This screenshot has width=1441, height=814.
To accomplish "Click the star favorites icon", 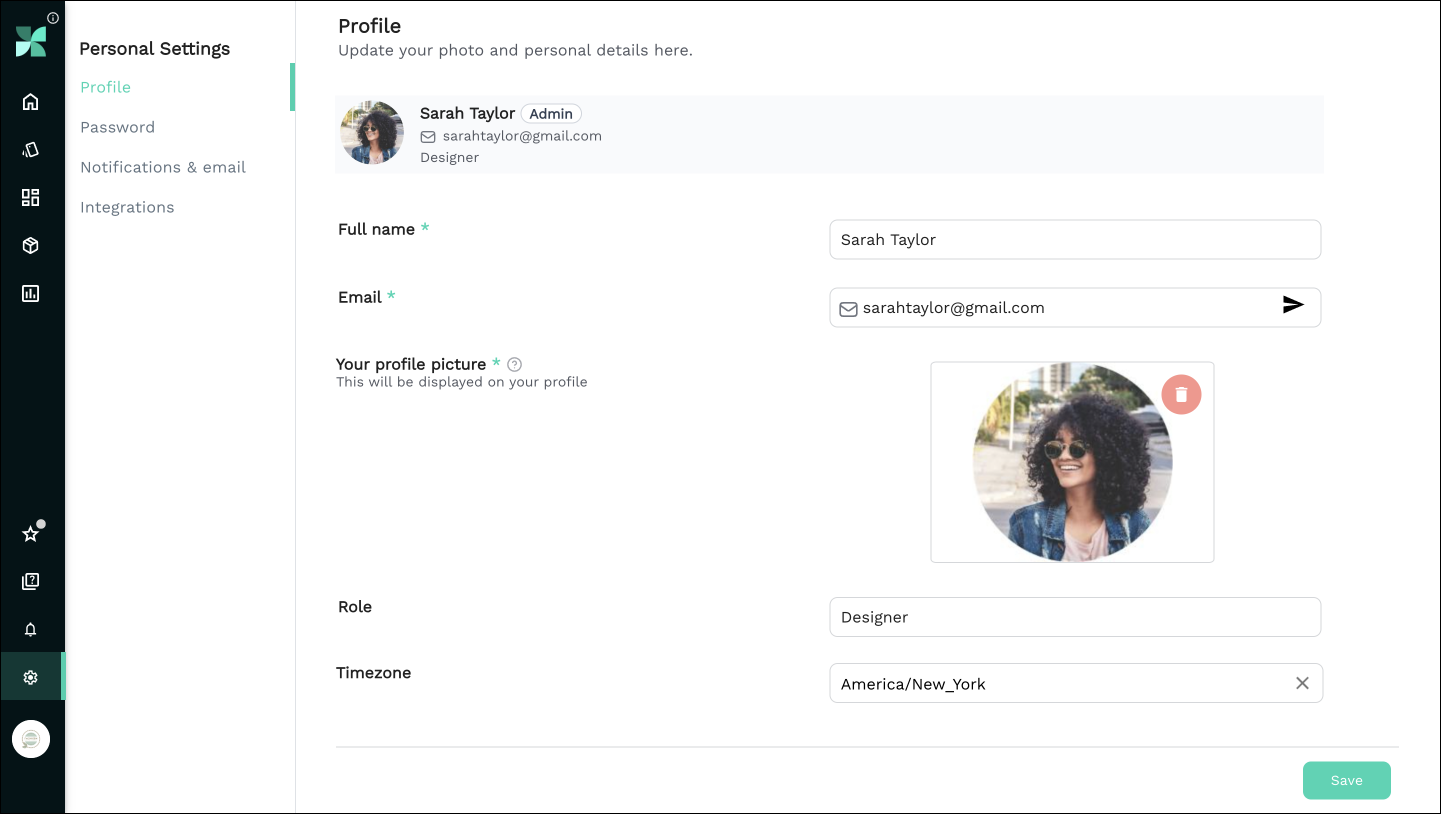I will 31,534.
